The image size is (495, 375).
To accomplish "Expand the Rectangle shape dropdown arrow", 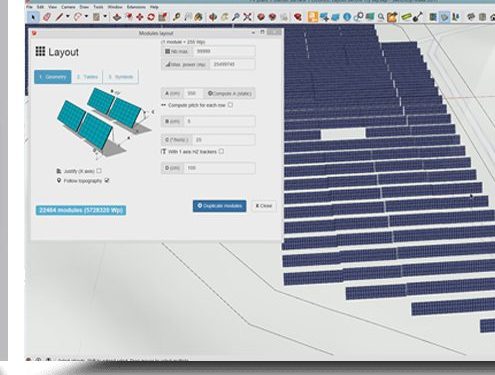I will point(105,16).
